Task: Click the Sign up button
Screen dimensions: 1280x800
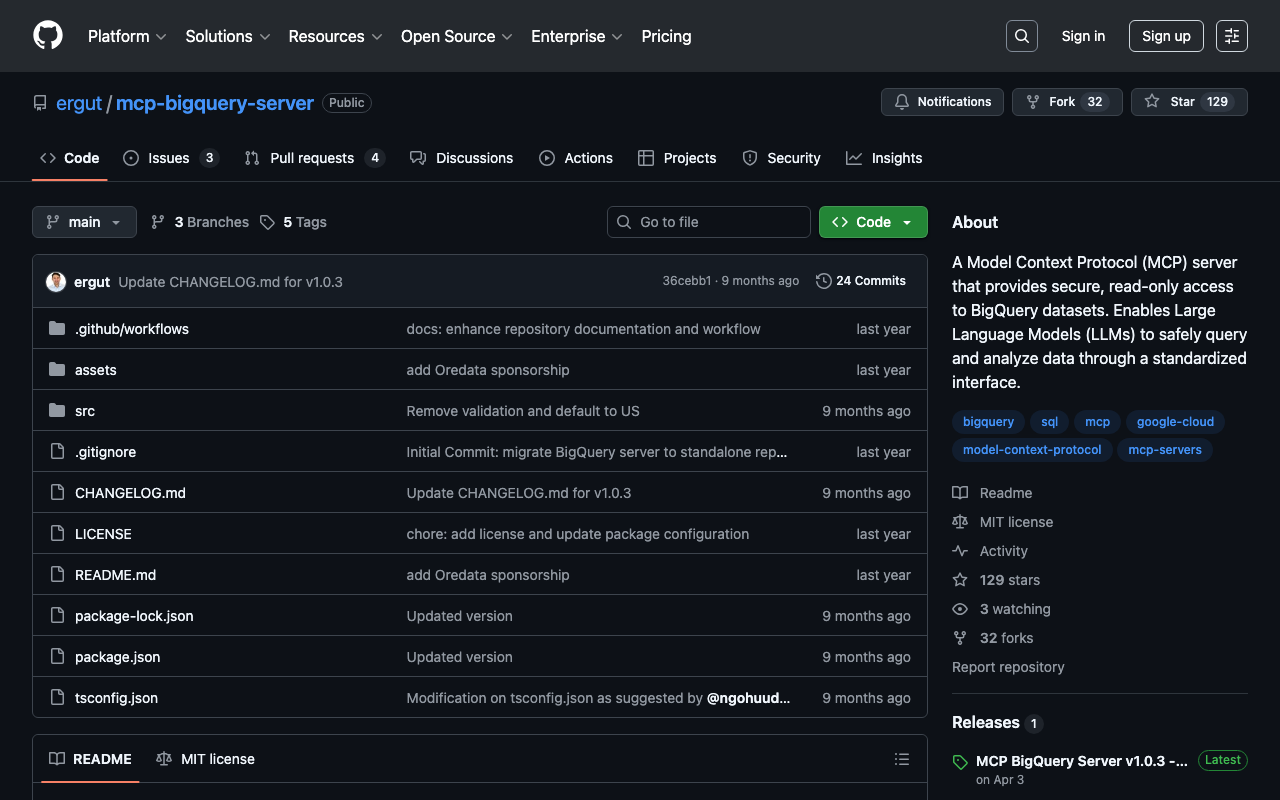Action: pyautogui.click(x=1165, y=36)
